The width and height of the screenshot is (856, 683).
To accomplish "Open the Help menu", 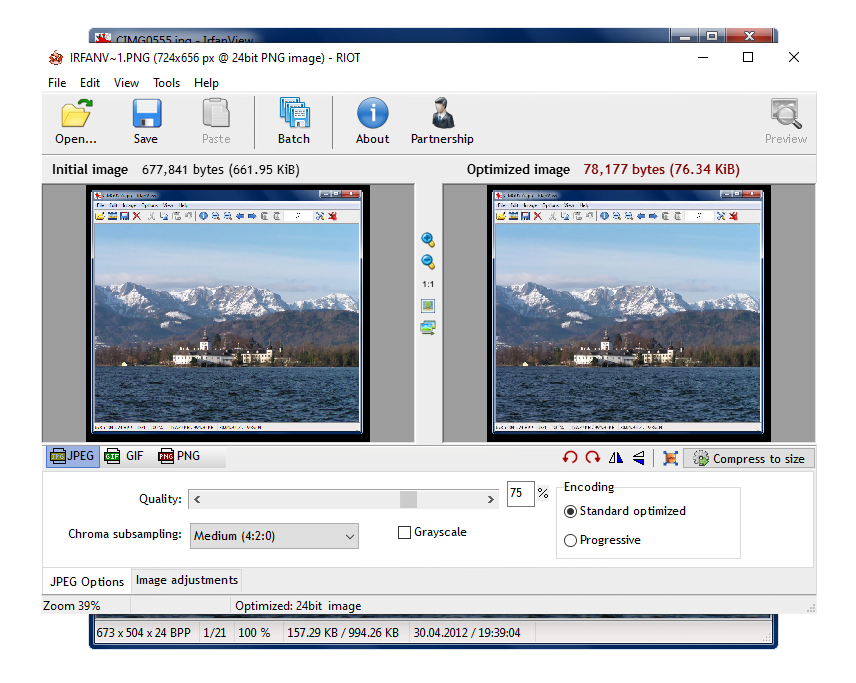I will [206, 83].
